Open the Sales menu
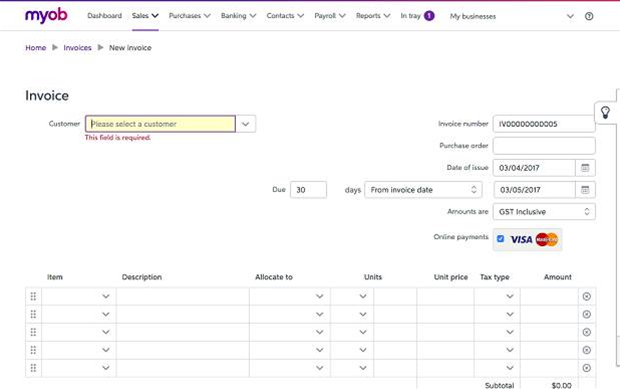Viewport: 620px width, 389px height. point(145,16)
